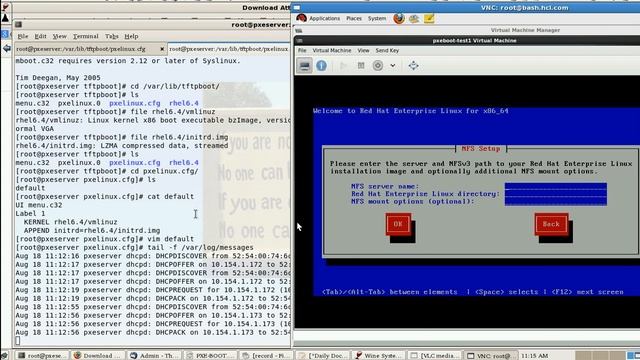Viewport: 640px width, 360px height.
Task: Open Help menu in terminal window
Action: 131,36
